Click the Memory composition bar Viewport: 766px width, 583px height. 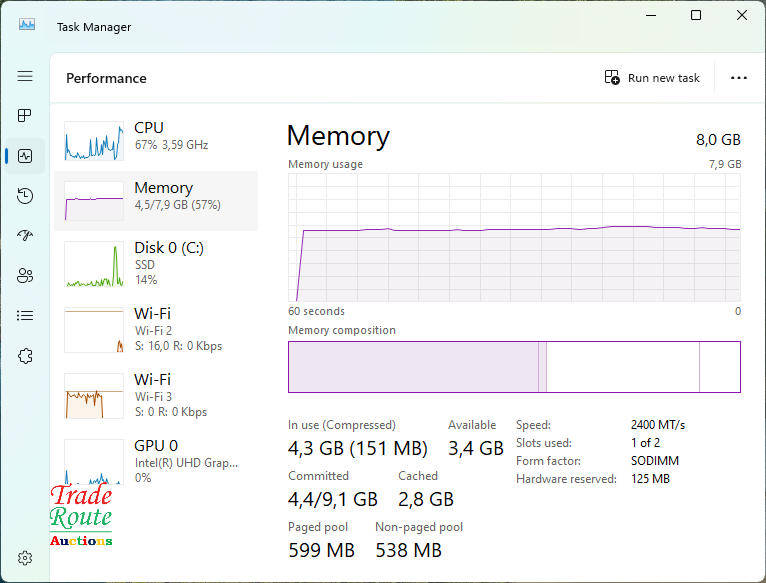514,367
